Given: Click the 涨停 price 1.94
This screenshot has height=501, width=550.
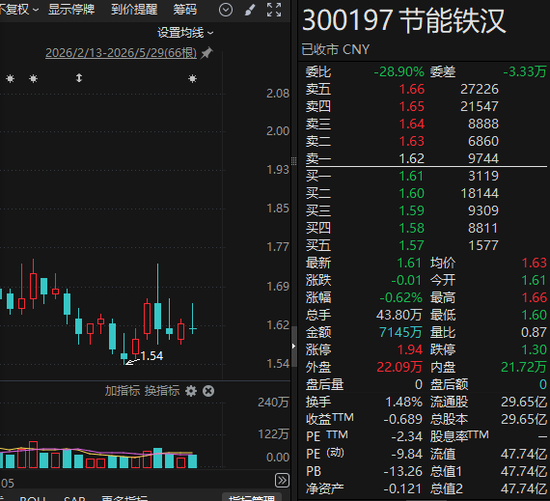Looking at the screenshot, I should click(410, 350).
